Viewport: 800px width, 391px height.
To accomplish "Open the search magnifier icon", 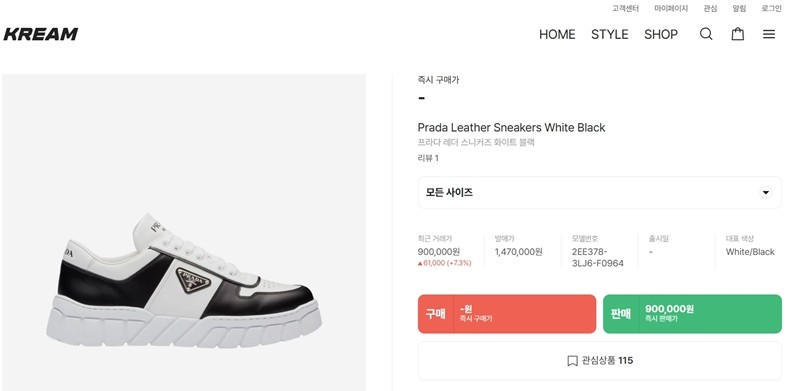I will (706, 34).
